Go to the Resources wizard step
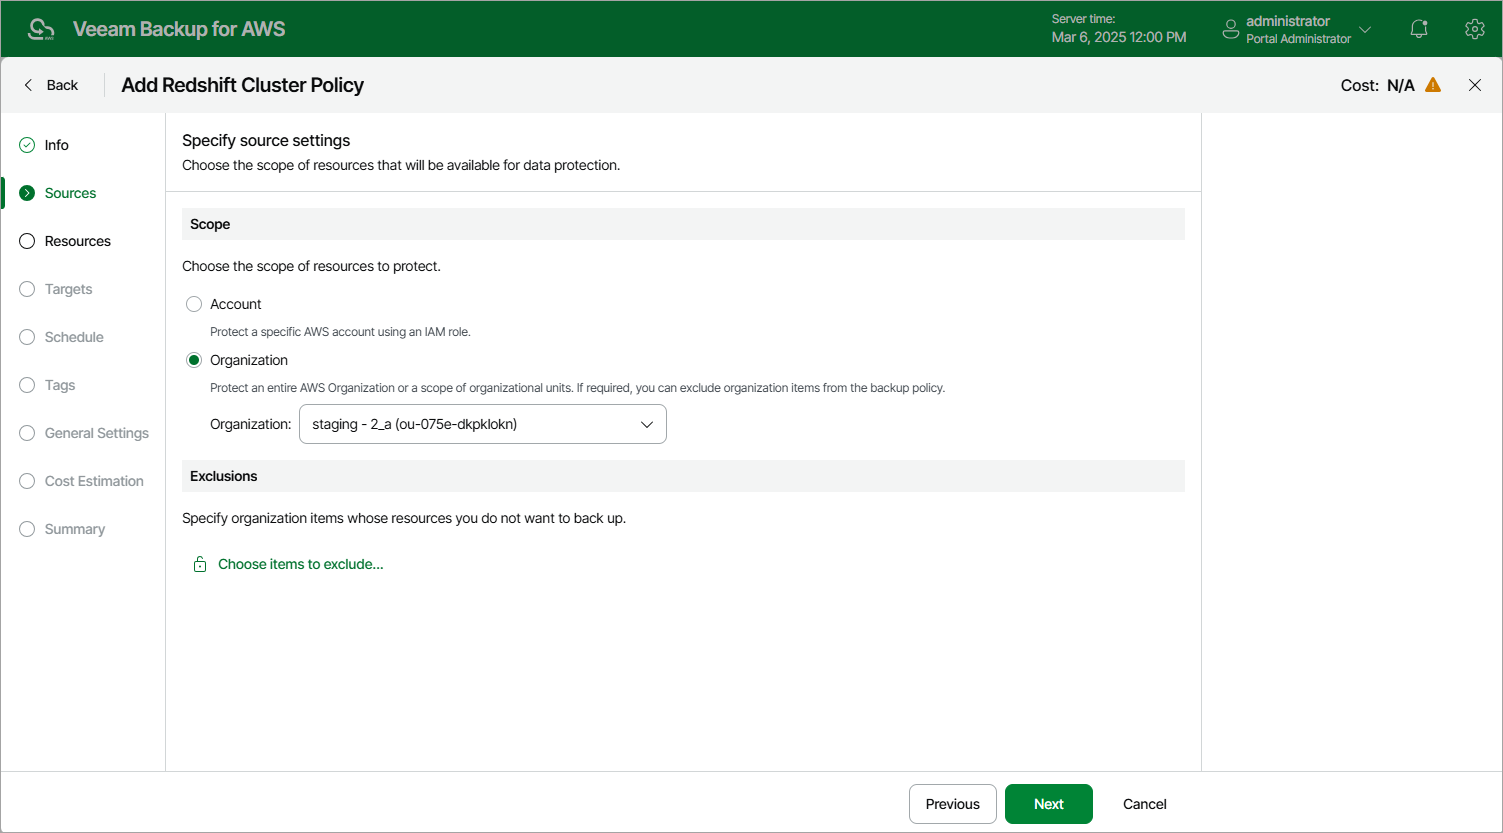 [77, 241]
